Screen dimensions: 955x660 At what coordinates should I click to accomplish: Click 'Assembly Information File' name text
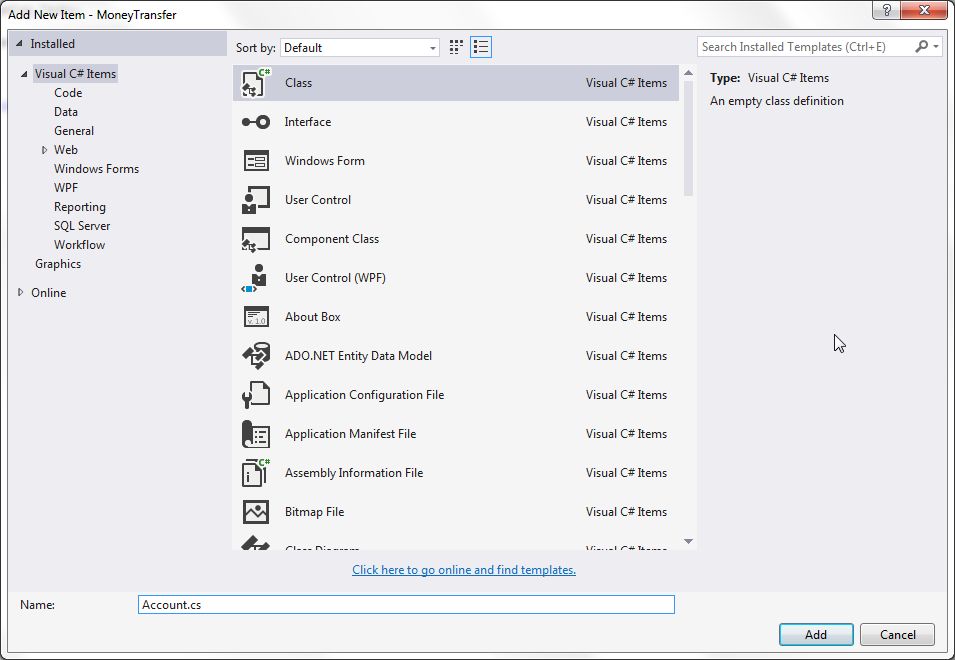(354, 472)
